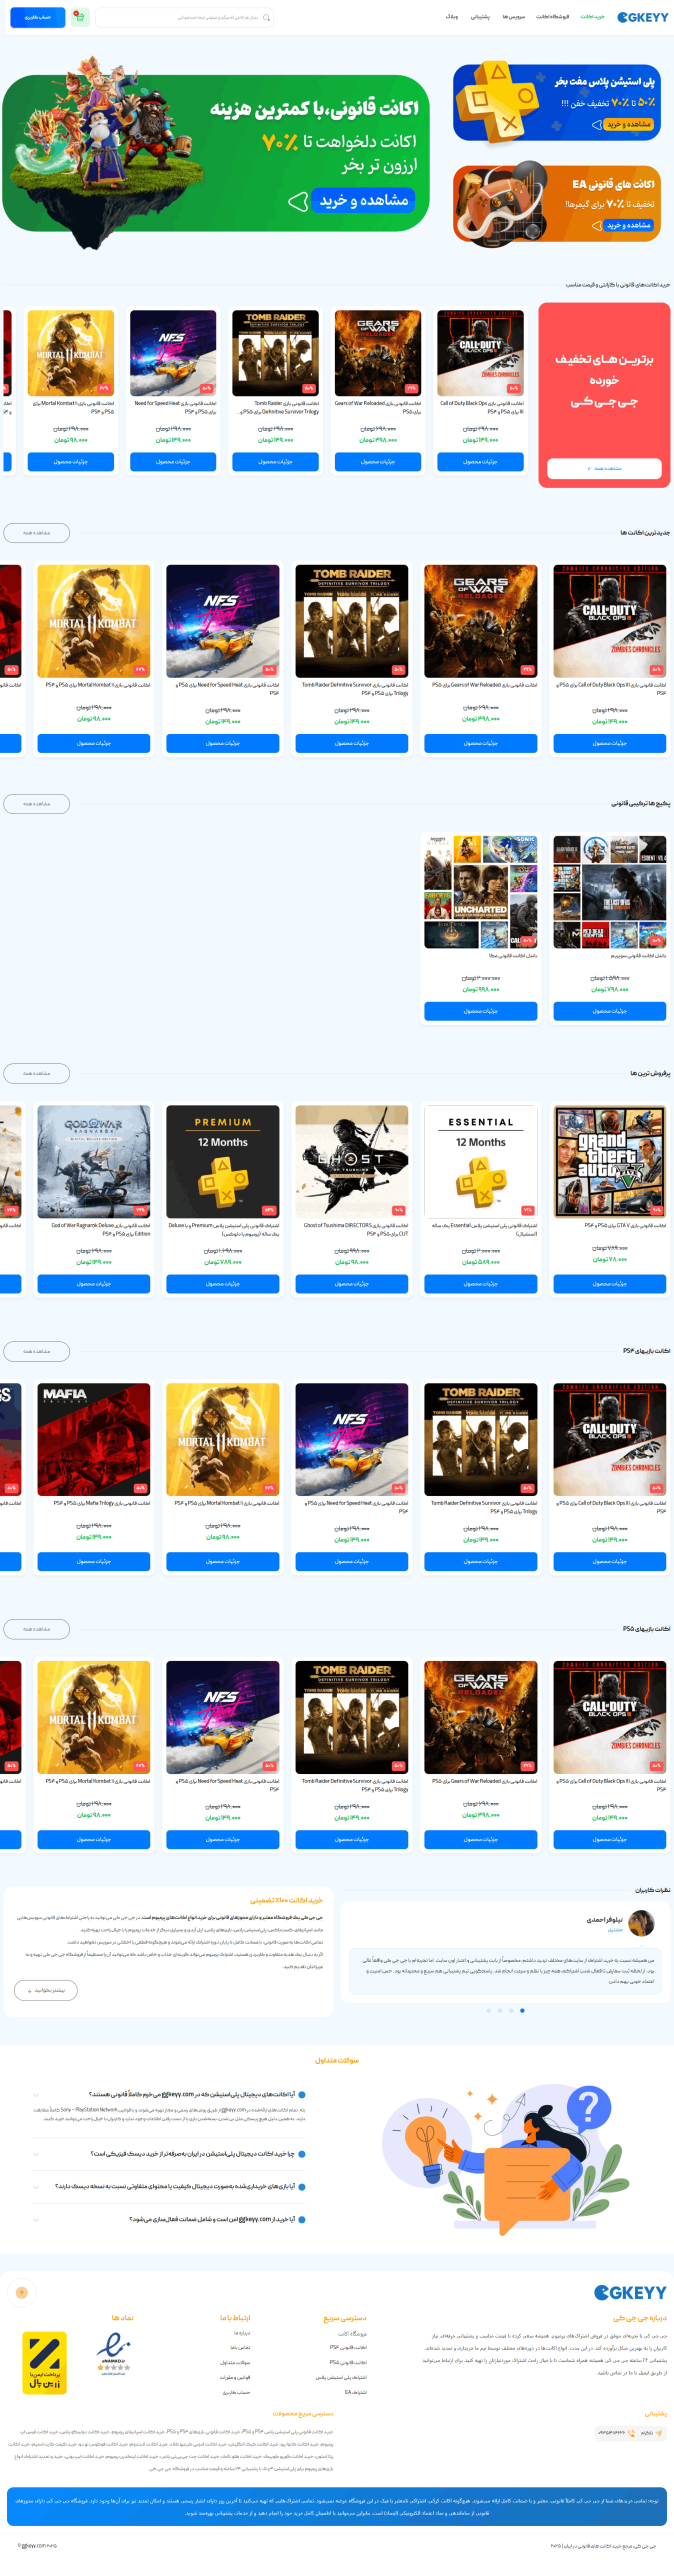Open the Mafia Trilogy cover in PS4 section
Image resolution: width=674 pixels, height=2560 pixels.
tap(94, 1439)
